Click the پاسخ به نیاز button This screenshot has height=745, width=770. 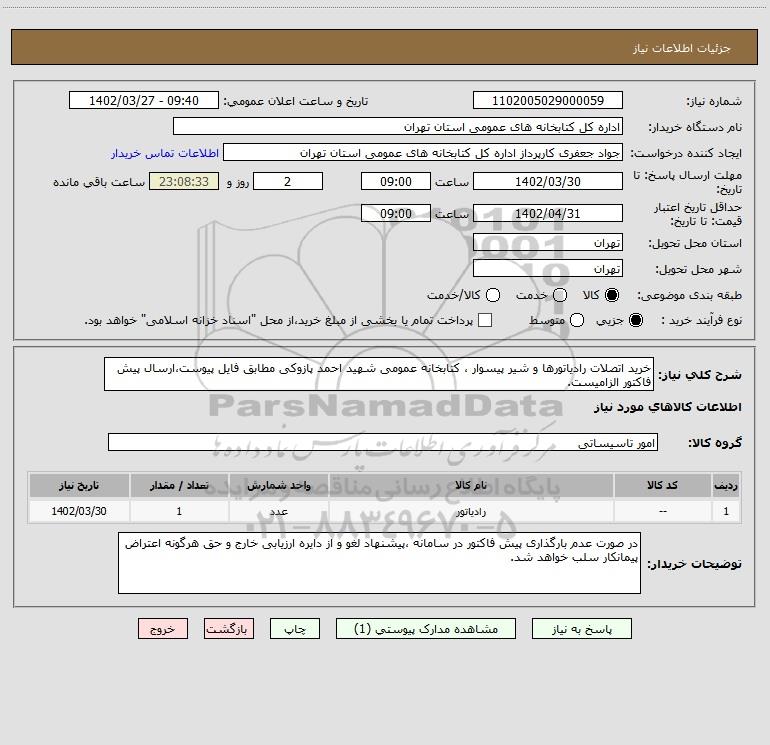[x=581, y=629]
